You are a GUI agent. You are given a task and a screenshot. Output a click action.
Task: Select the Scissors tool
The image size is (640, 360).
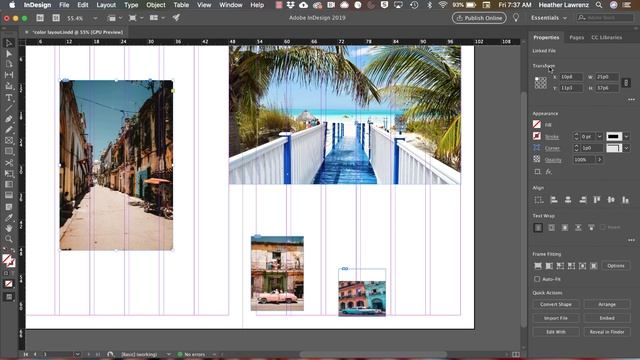(x=9, y=162)
